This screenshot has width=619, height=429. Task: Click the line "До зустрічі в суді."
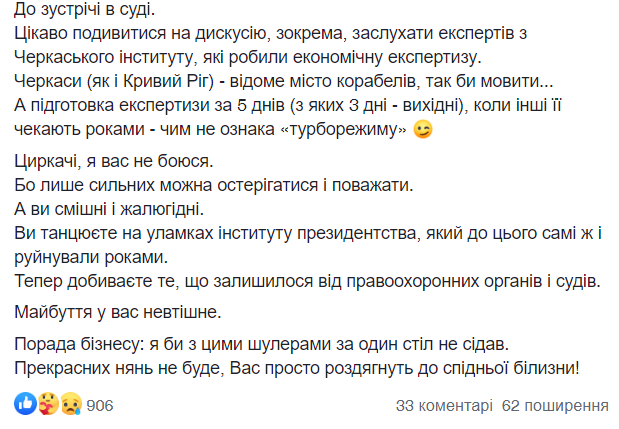tap(86, 11)
